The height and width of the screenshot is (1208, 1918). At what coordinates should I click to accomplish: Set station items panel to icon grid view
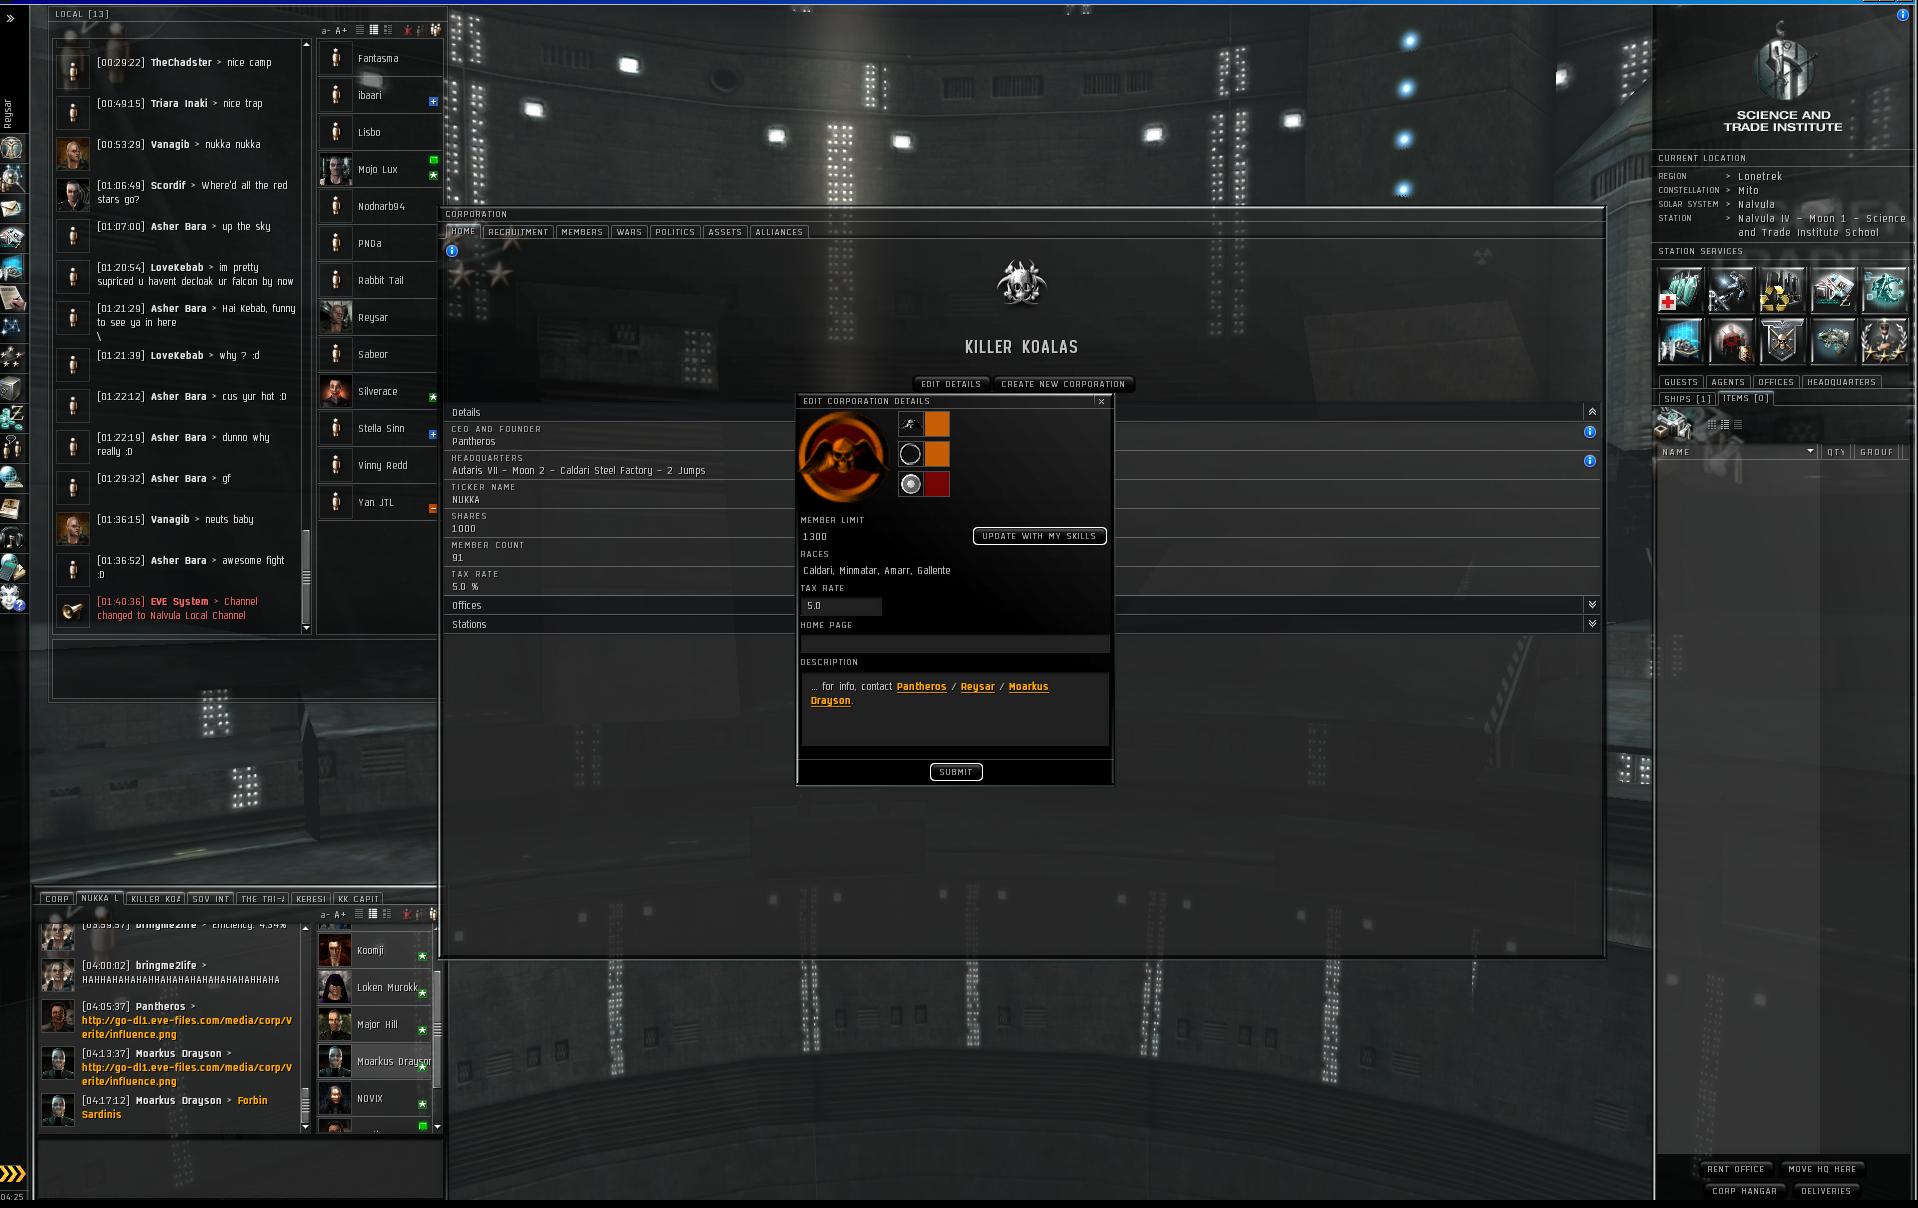1712,425
